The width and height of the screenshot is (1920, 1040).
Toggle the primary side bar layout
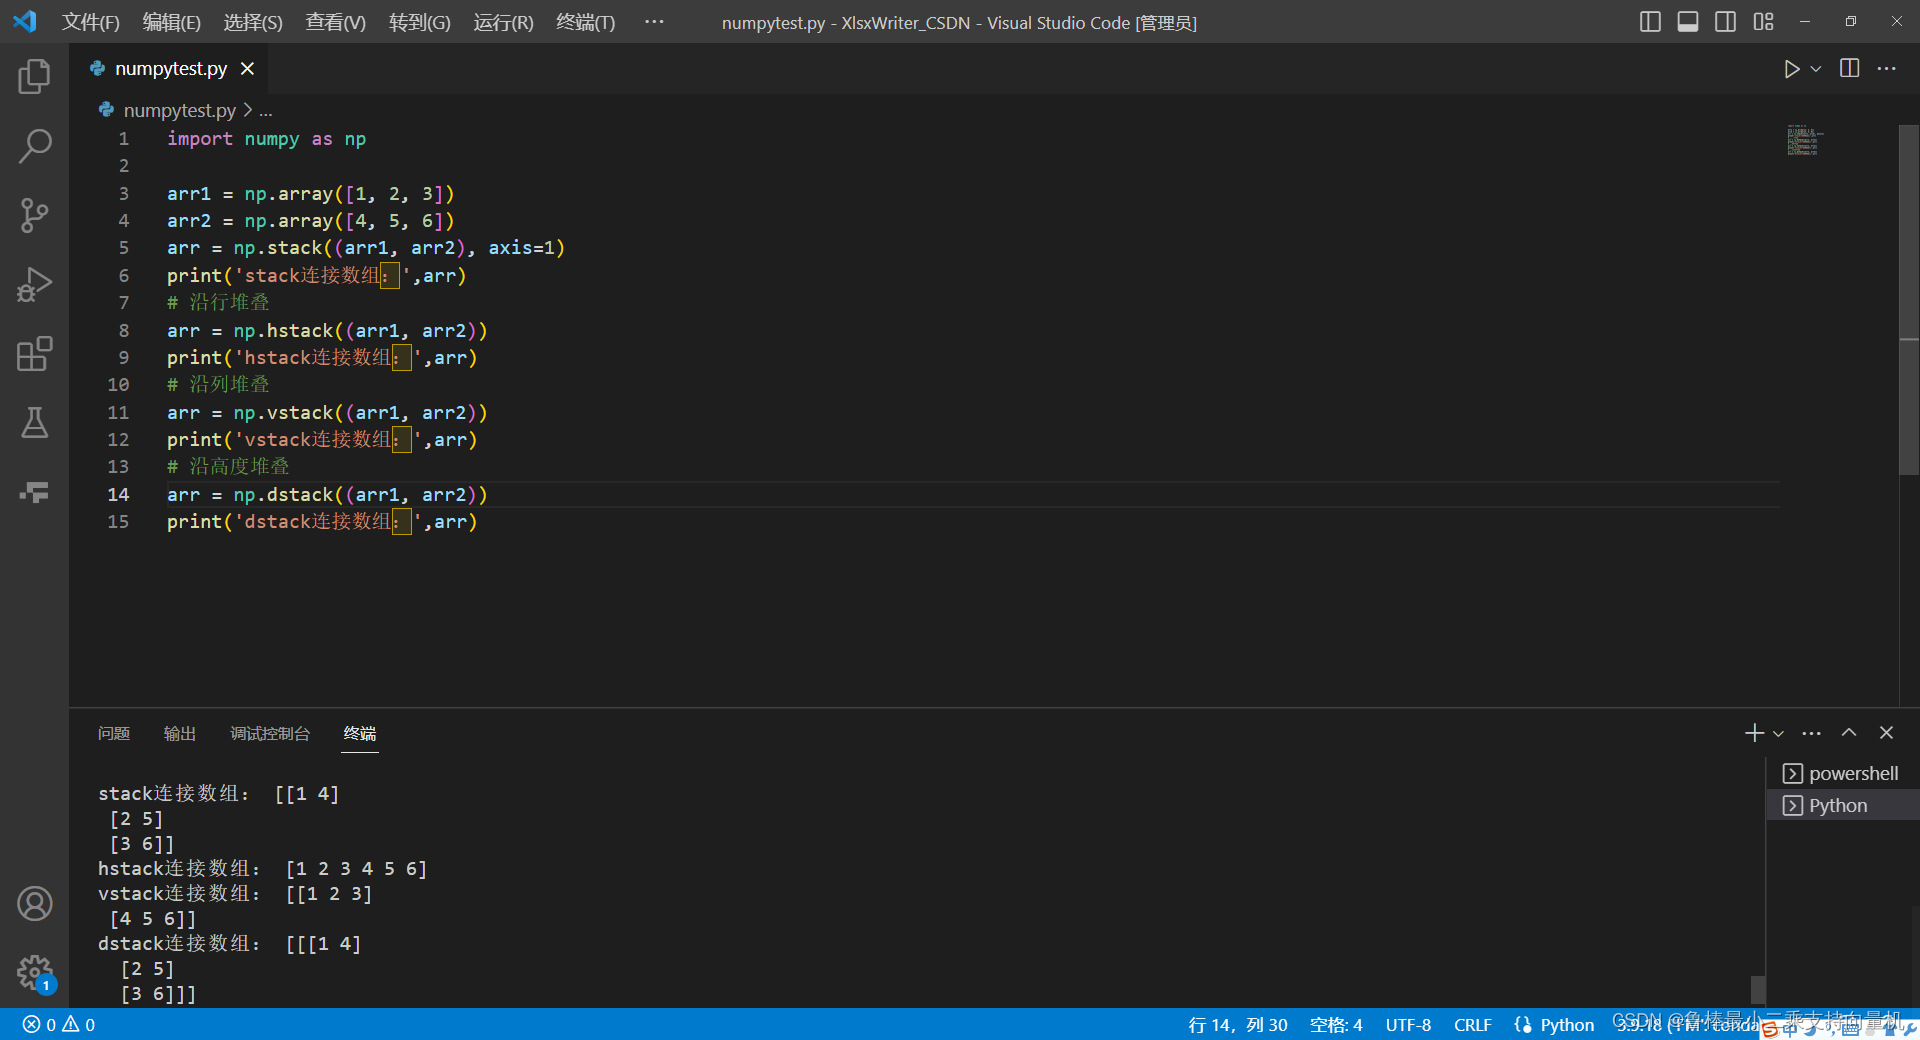point(1650,22)
